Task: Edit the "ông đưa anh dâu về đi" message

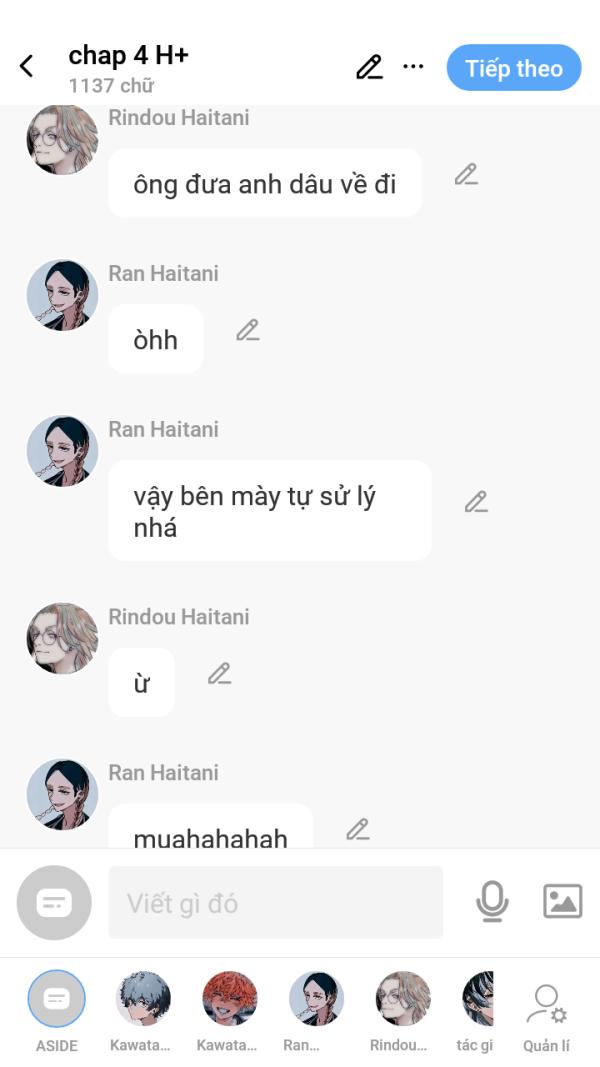Action: pos(465,175)
